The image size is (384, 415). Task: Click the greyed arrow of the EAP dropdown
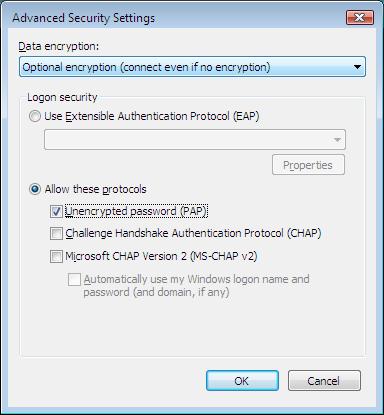(x=337, y=140)
